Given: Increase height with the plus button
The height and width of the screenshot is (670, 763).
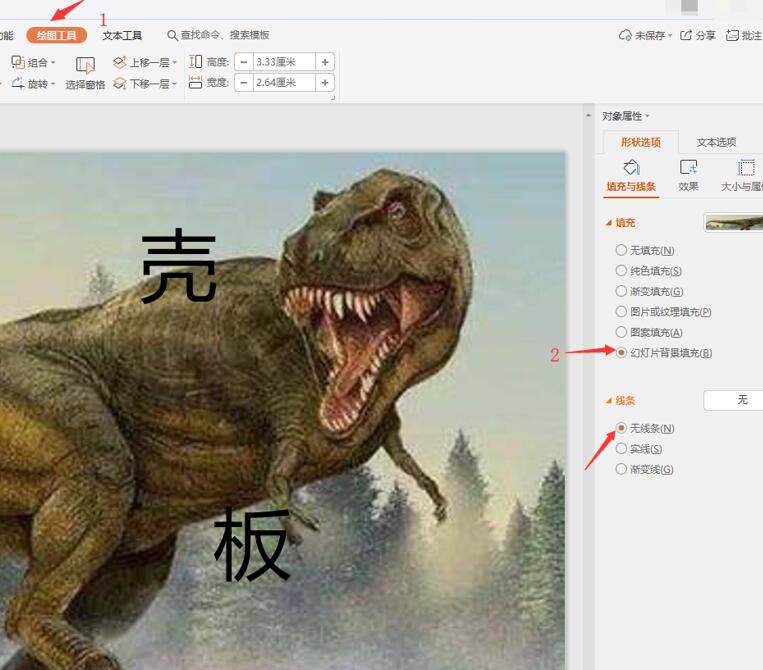Looking at the screenshot, I should coord(325,62).
